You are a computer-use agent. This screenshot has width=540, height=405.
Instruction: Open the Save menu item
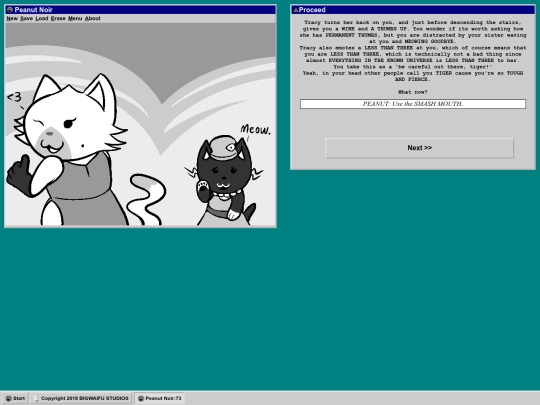tap(27, 19)
